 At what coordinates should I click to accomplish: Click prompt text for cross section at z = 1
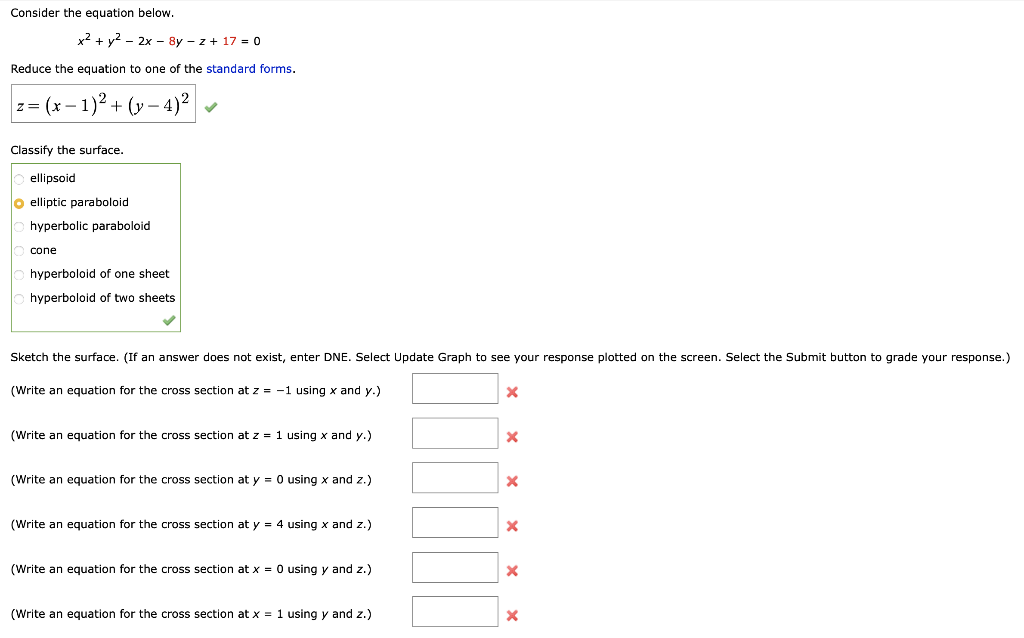[x=191, y=435]
